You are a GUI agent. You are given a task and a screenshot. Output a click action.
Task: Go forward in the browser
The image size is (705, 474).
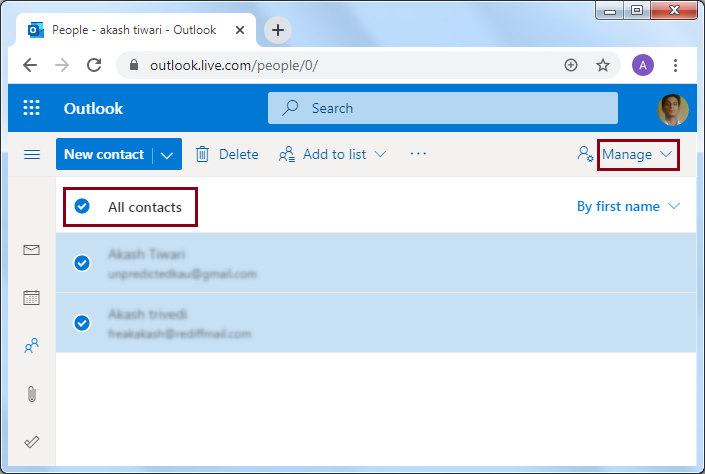tap(62, 65)
